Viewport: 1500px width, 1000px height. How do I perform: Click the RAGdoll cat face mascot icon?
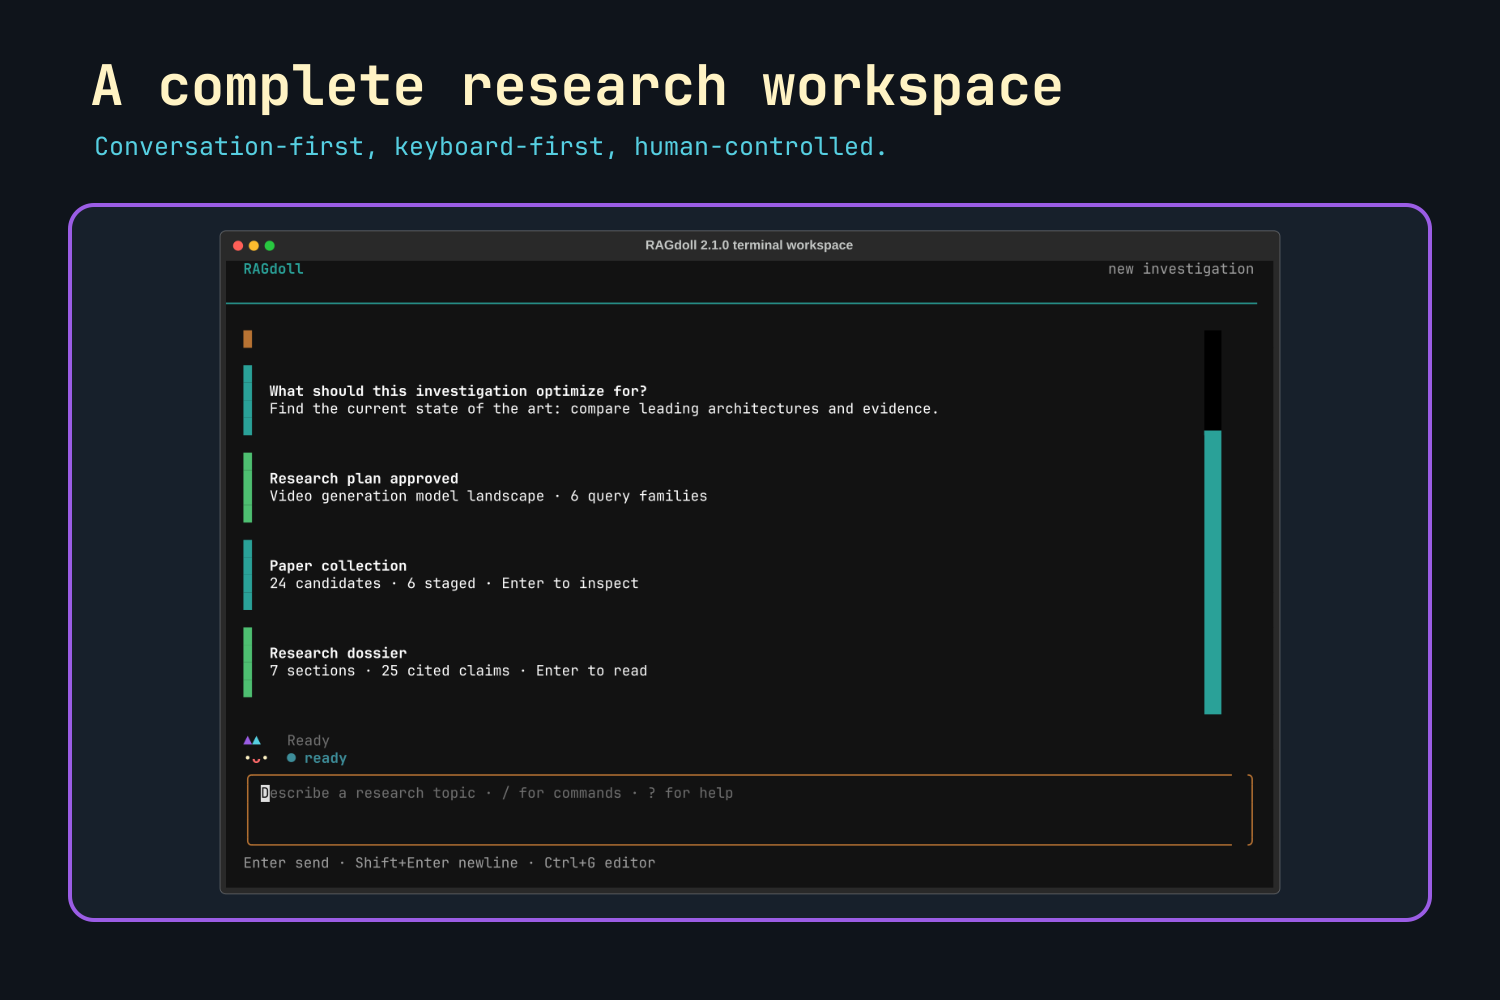[x=255, y=749]
